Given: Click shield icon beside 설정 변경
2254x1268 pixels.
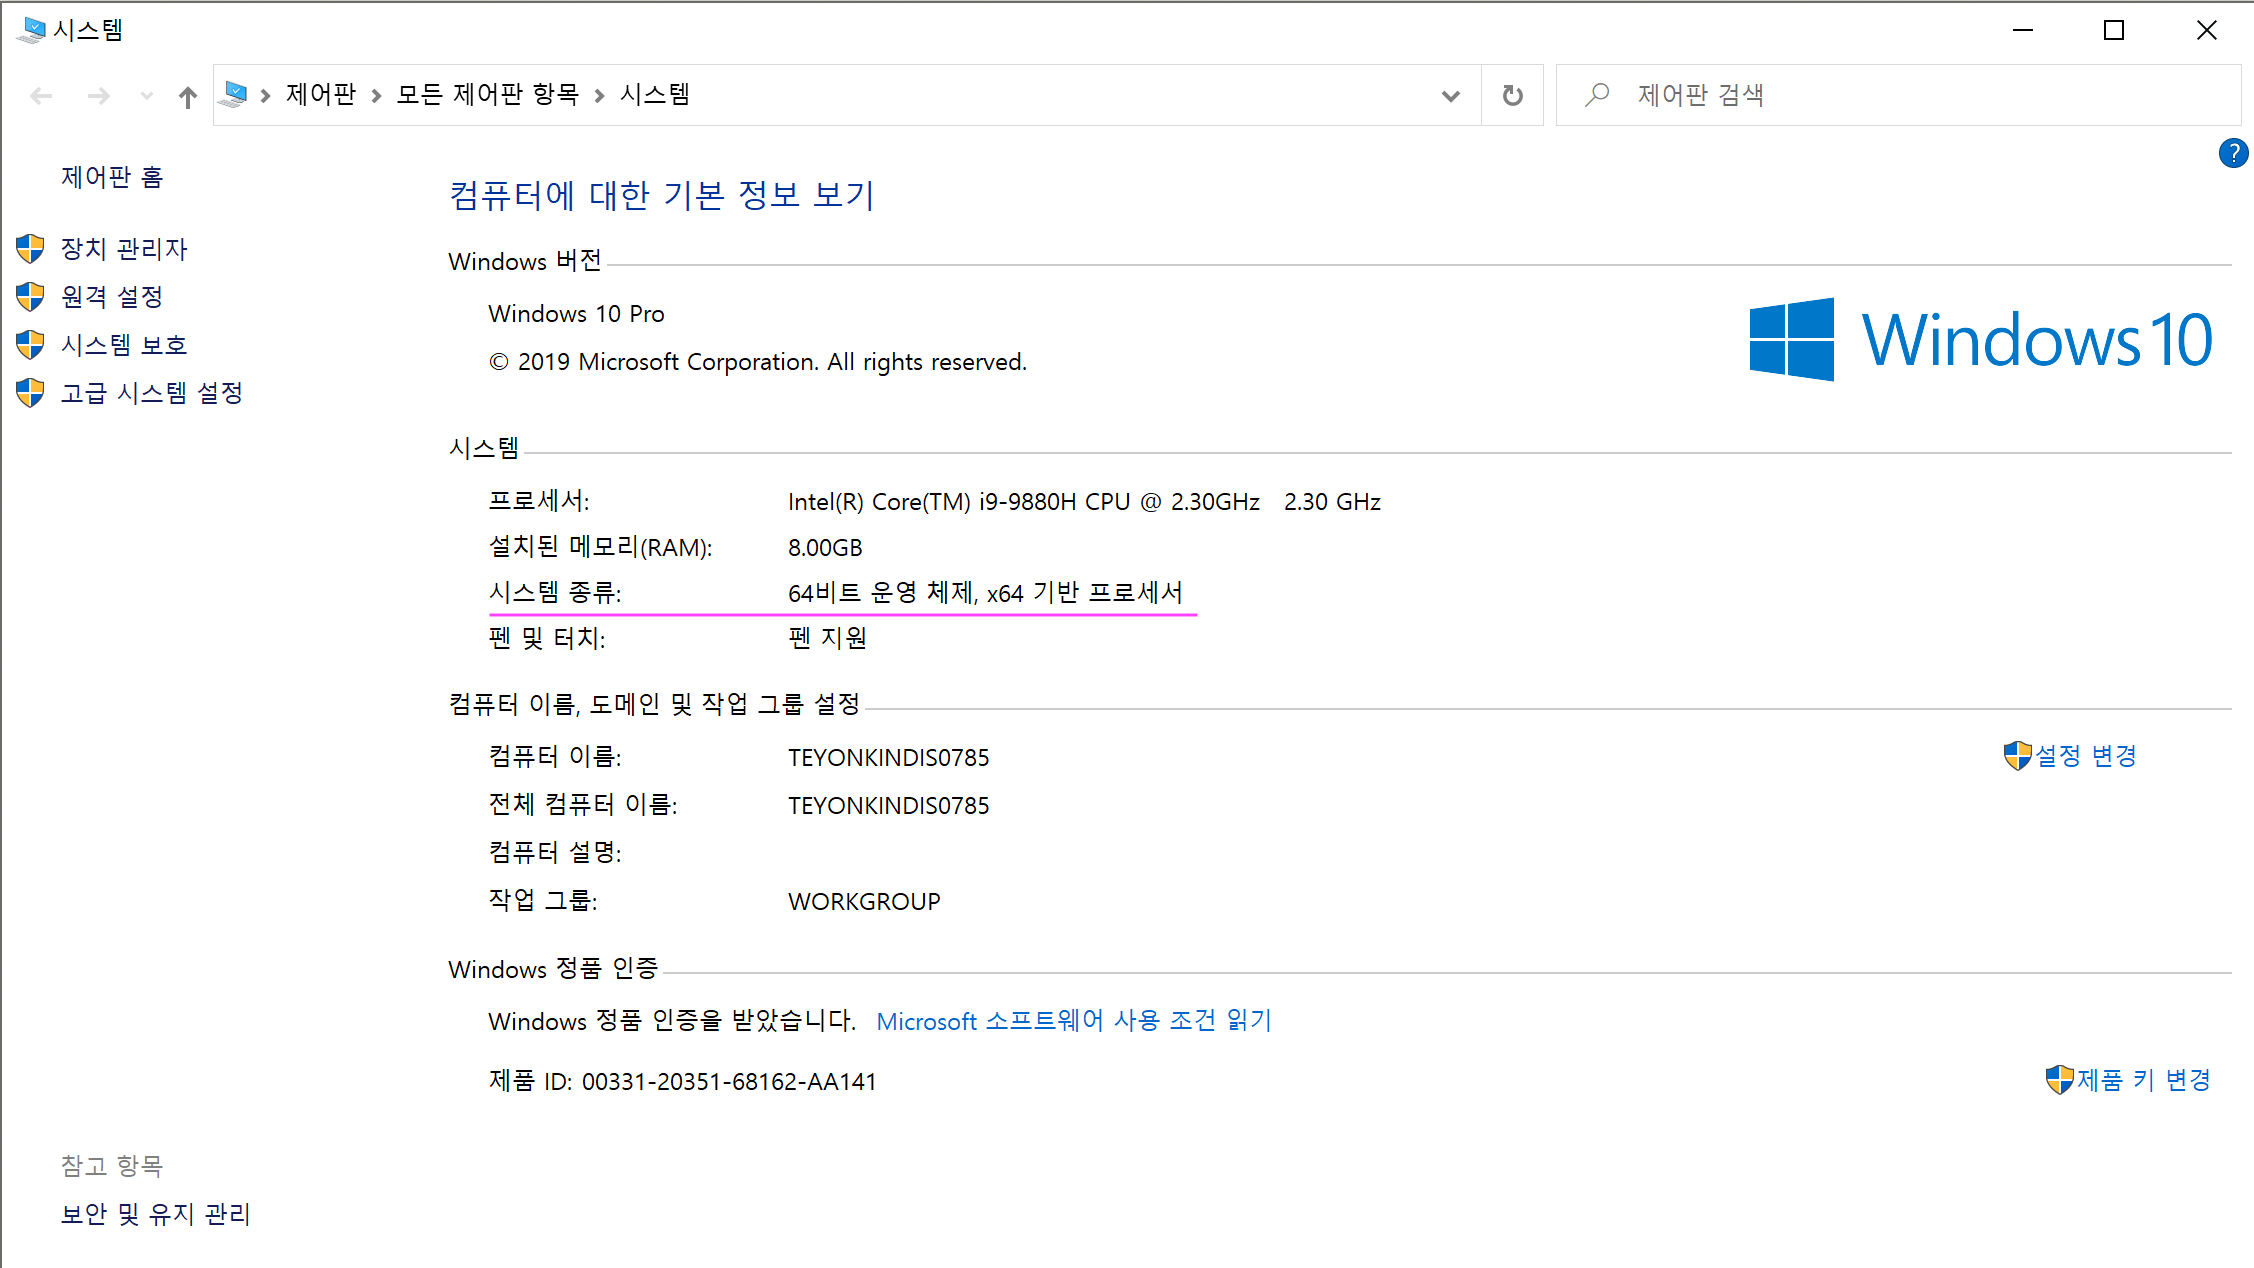Looking at the screenshot, I should click(x=2017, y=756).
